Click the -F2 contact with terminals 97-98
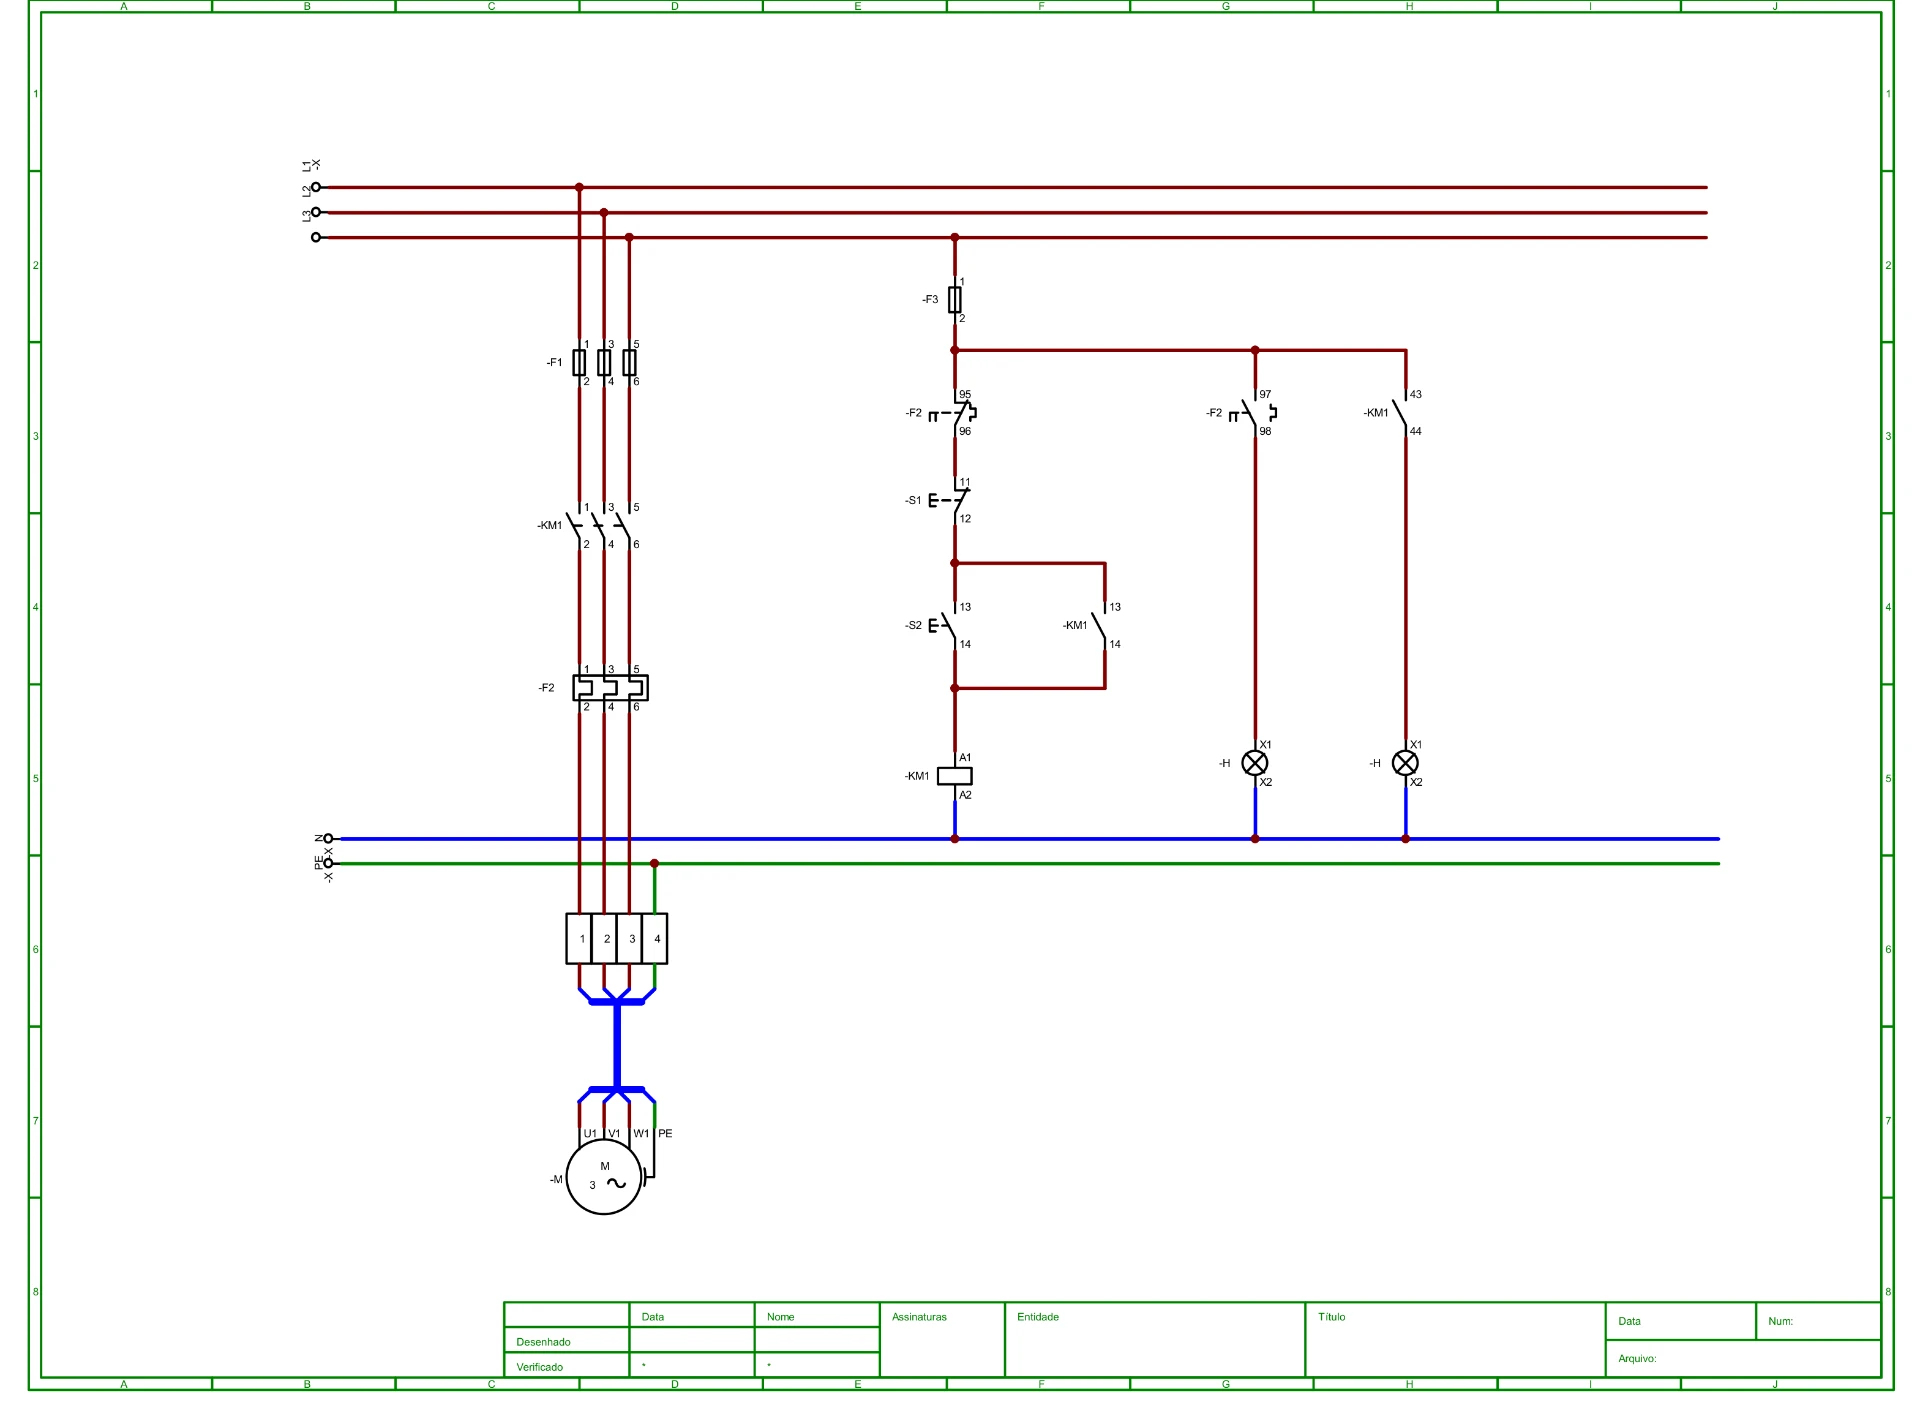 coord(1254,413)
